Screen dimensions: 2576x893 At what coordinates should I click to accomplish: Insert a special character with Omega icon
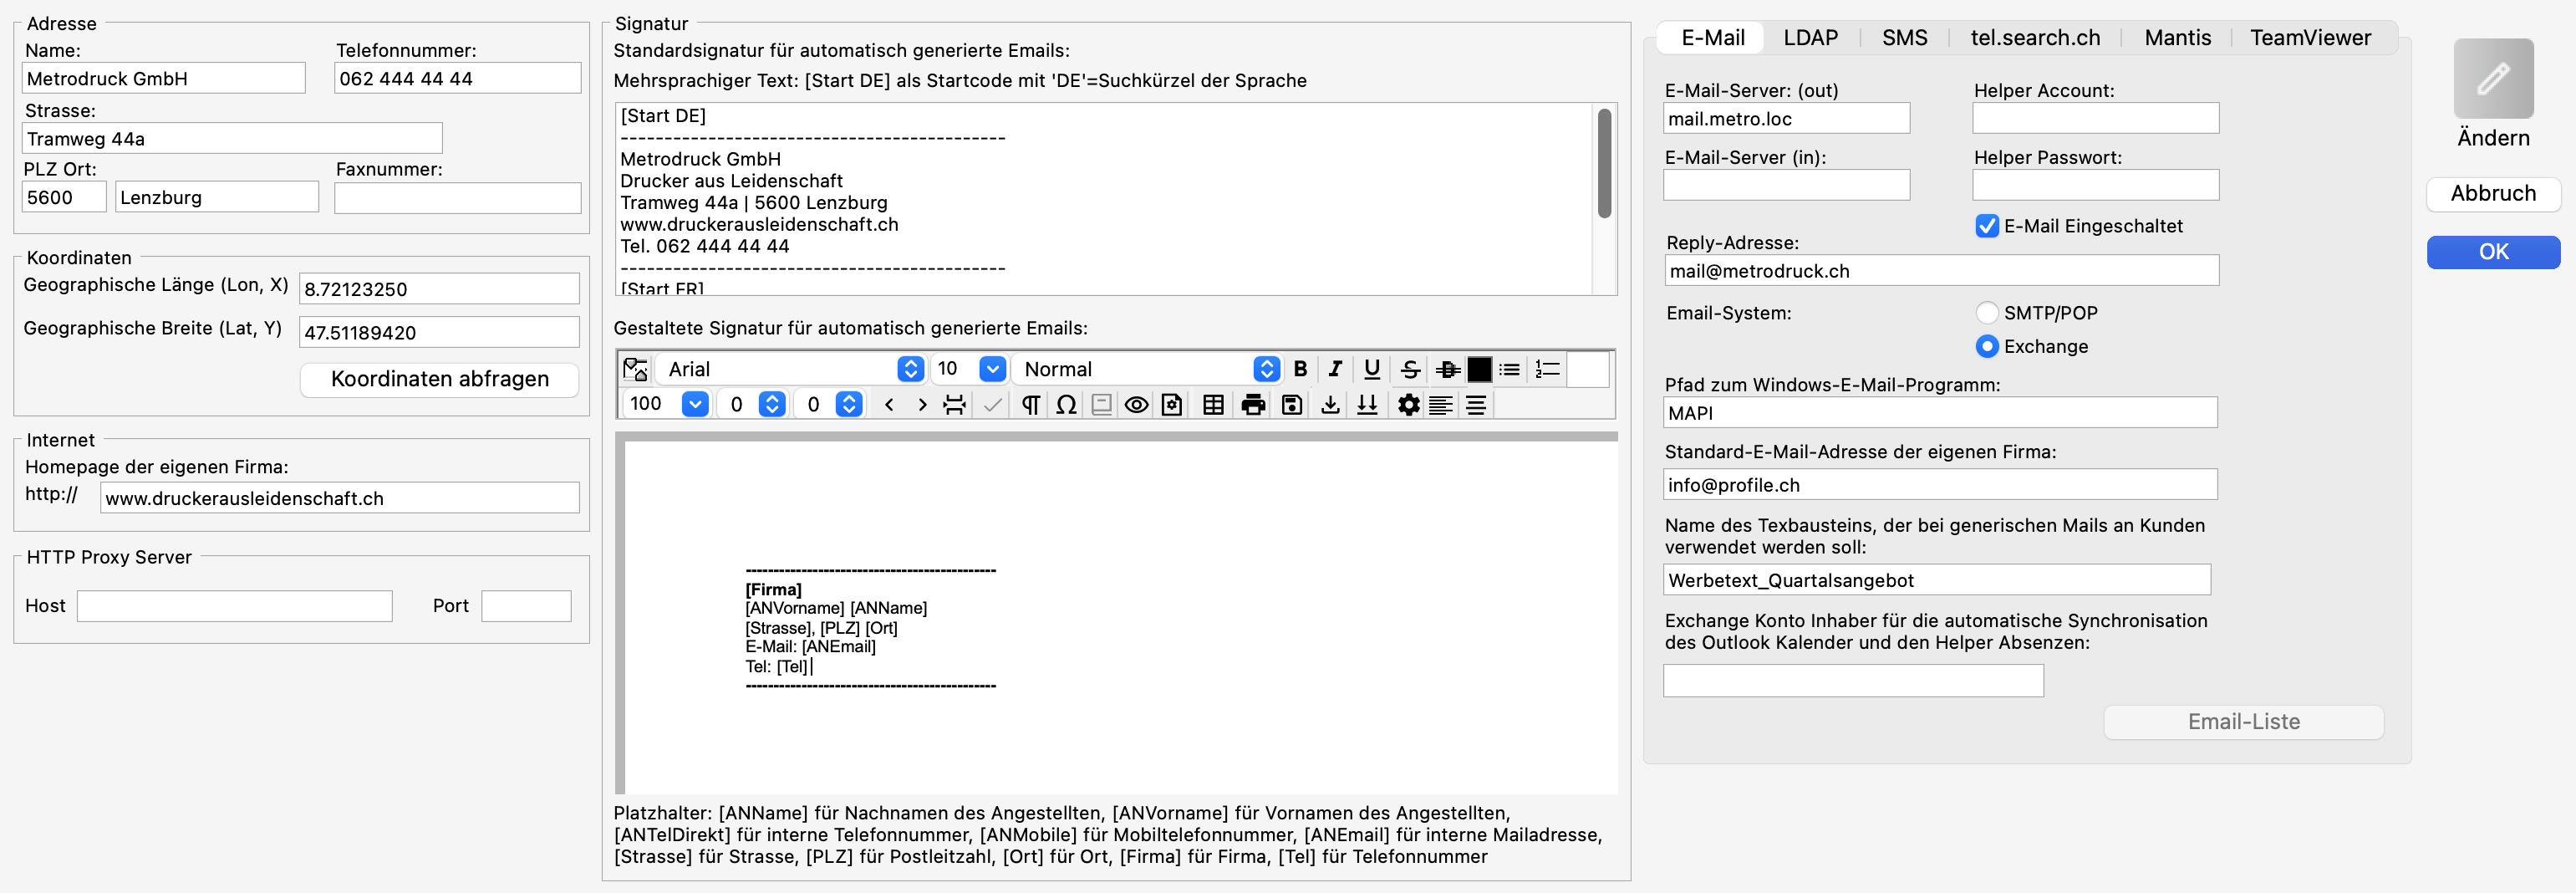coord(1066,405)
